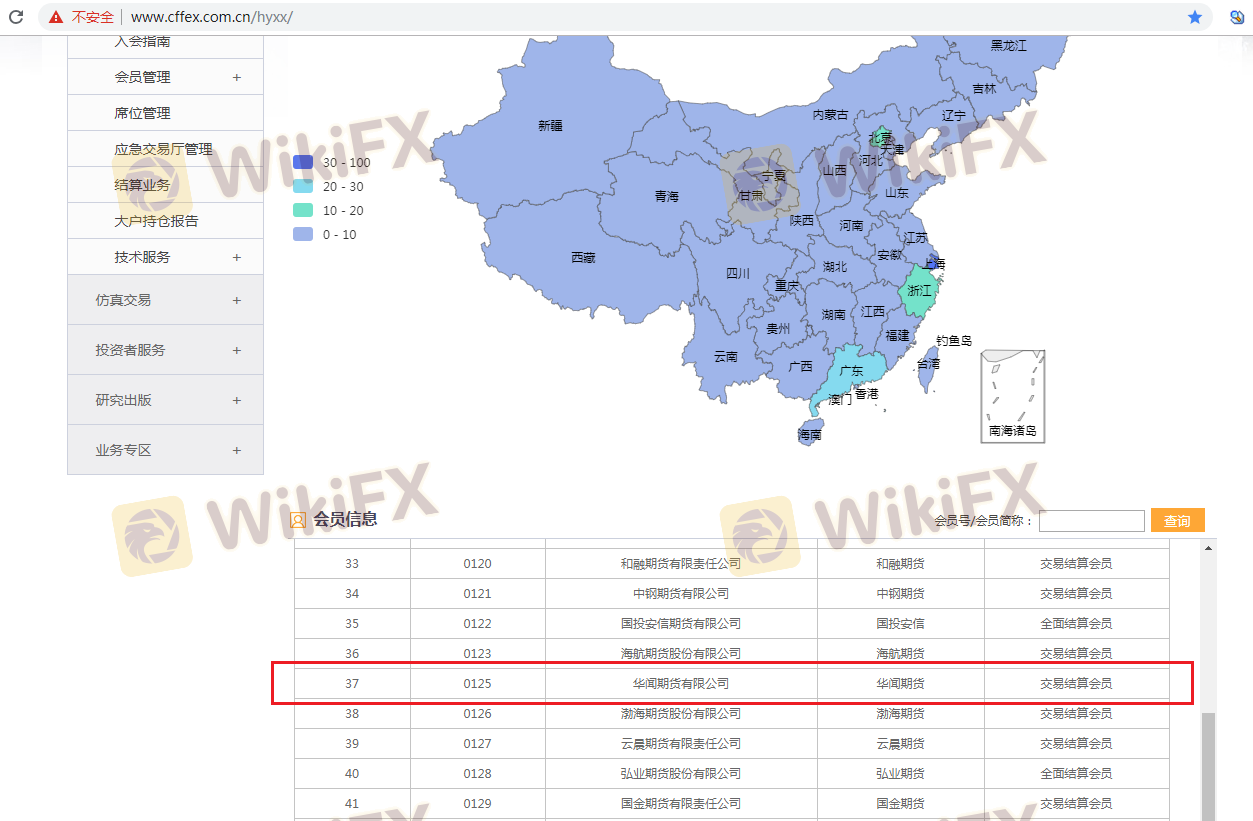Click the 会员信息 section header icon
Viewport: 1253px width, 821px height.
pyautogui.click(x=297, y=520)
